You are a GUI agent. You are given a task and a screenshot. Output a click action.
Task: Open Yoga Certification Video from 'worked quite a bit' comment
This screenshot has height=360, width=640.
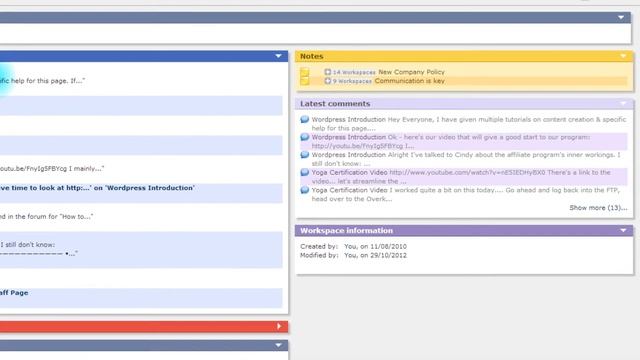[x=349, y=190]
